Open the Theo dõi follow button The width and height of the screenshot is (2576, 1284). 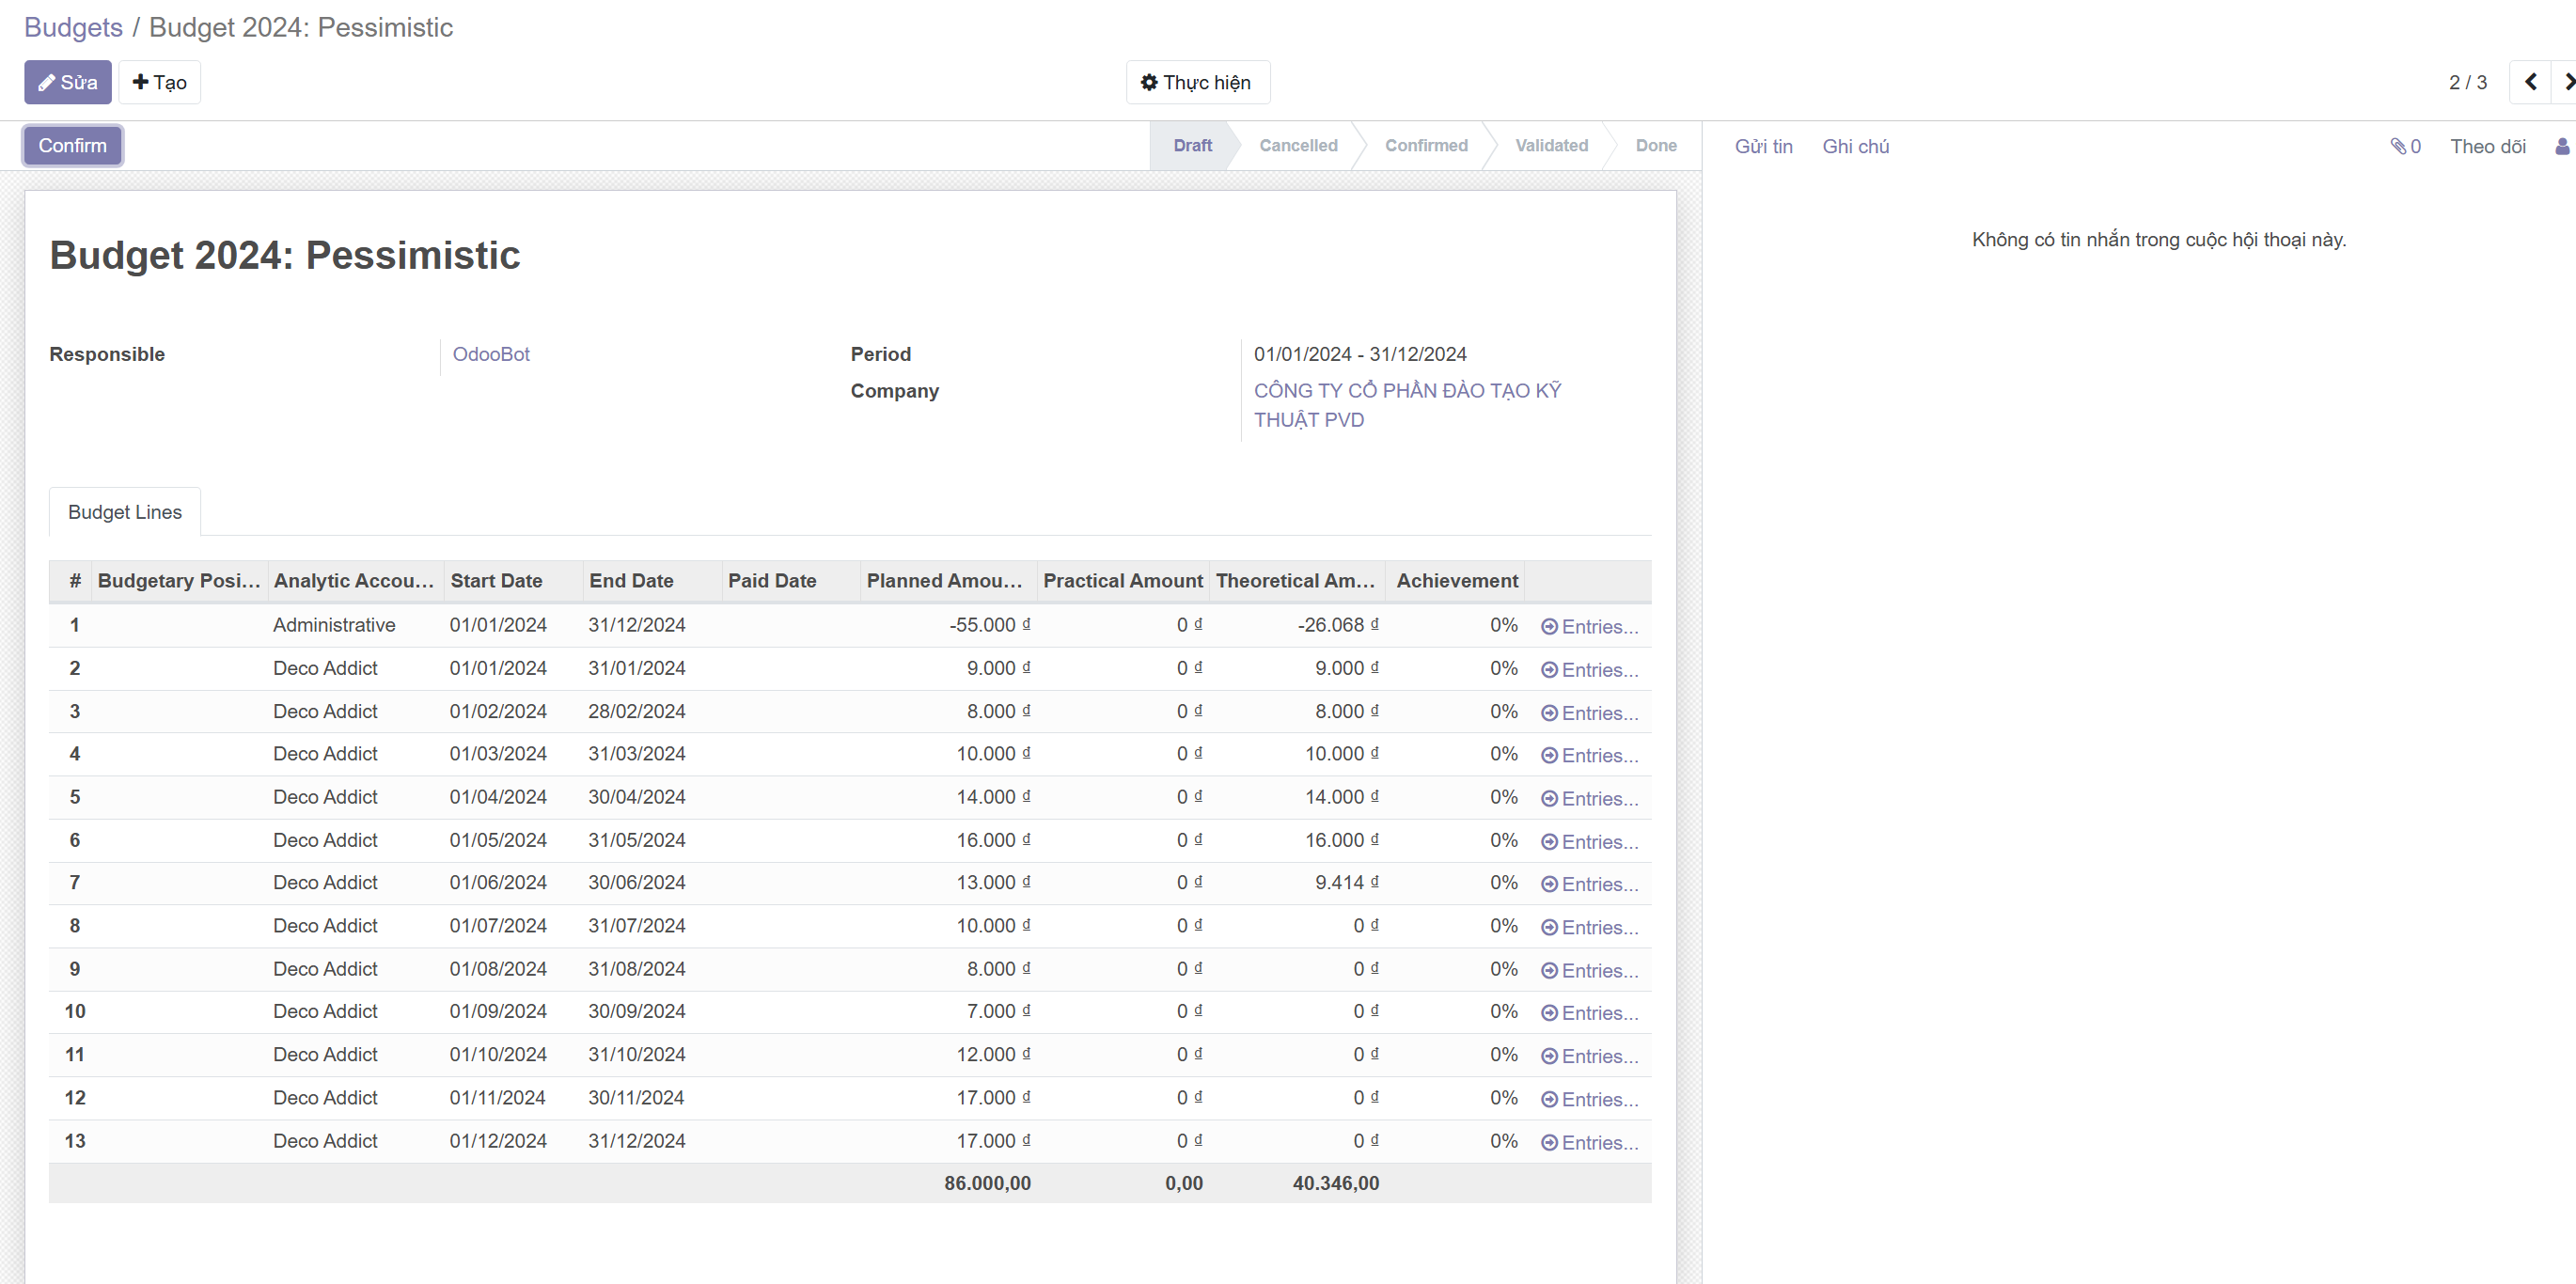[2487, 146]
